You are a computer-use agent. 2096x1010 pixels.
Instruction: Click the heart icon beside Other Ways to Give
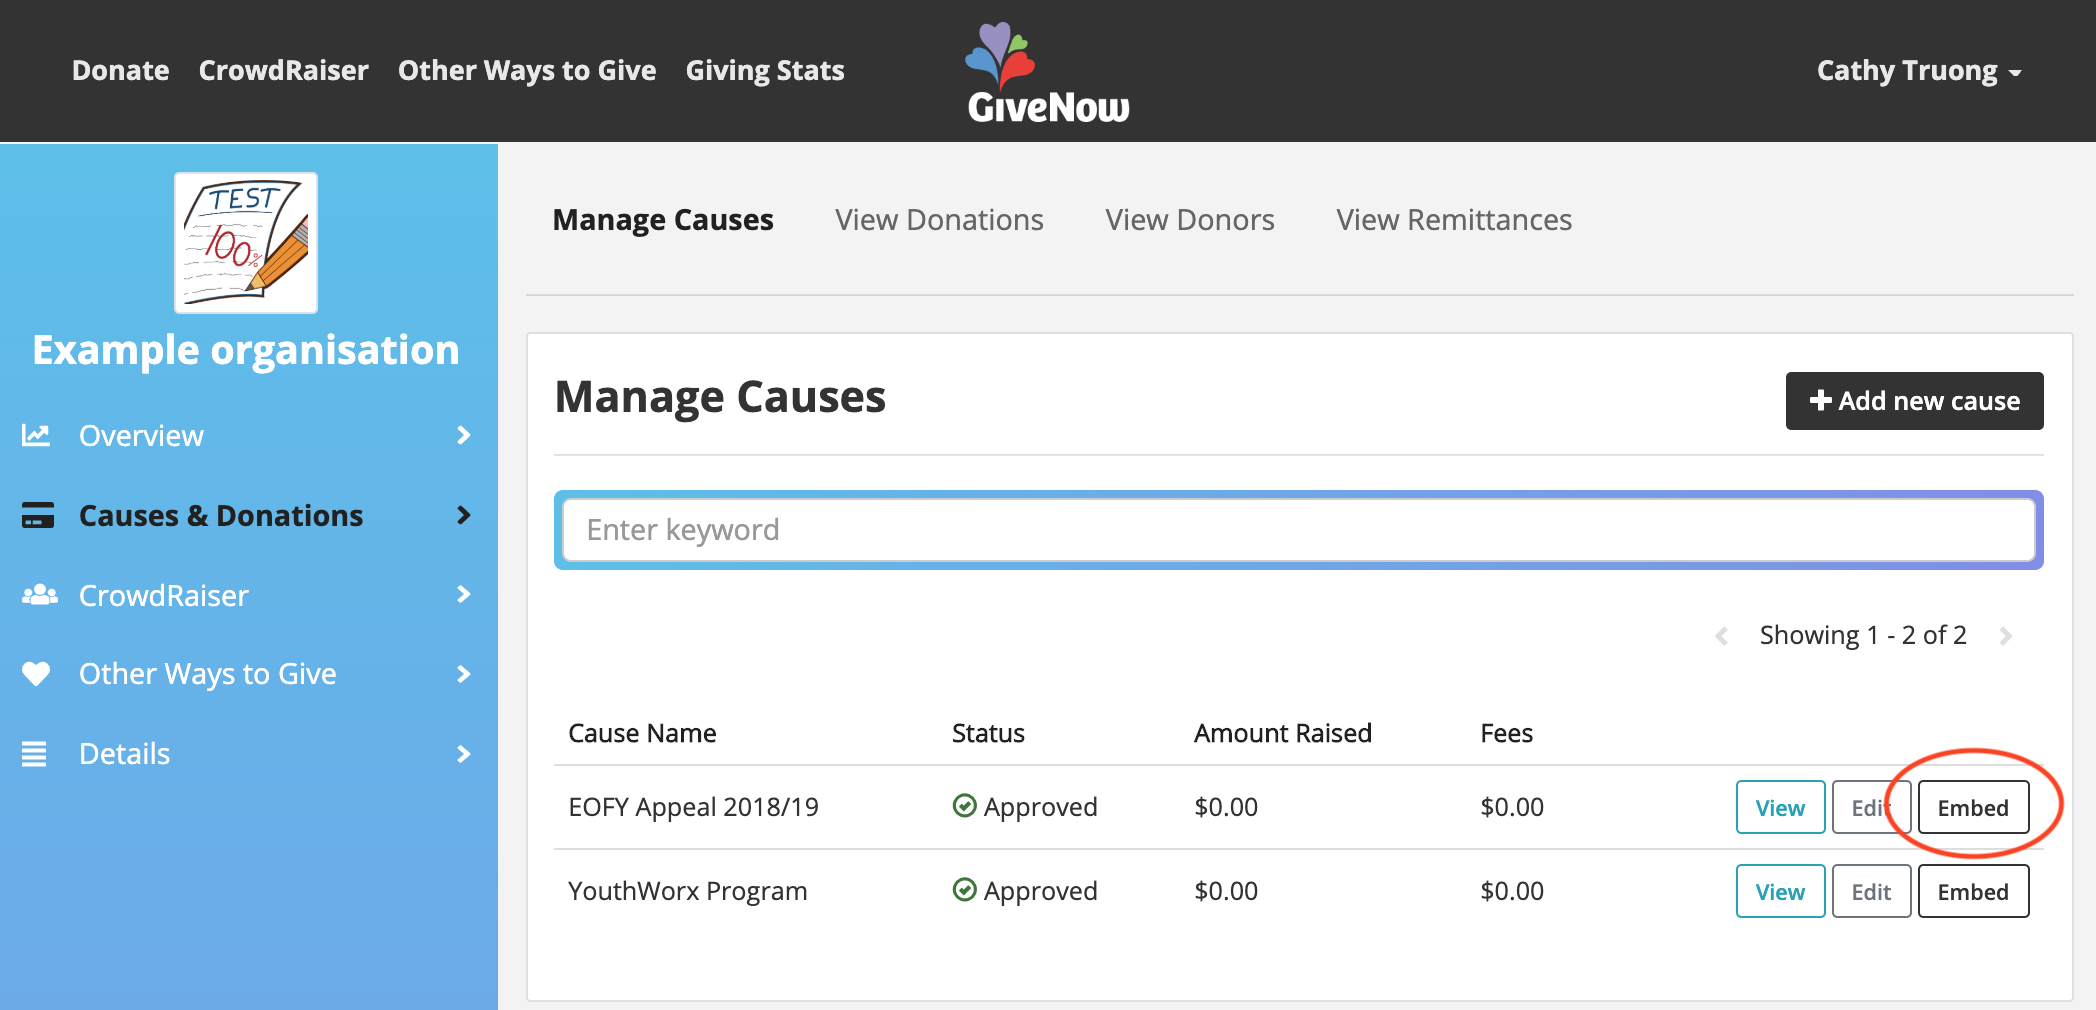pyautogui.click(x=36, y=674)
